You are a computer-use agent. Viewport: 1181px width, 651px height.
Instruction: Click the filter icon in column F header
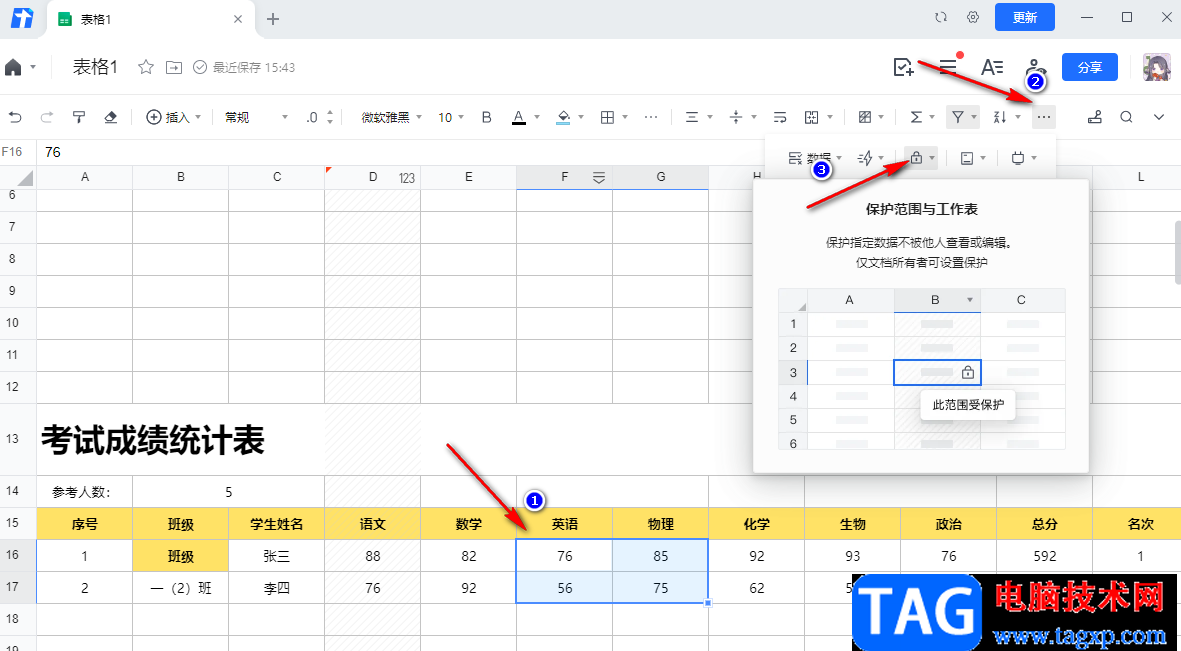click(x=599, y=177)
